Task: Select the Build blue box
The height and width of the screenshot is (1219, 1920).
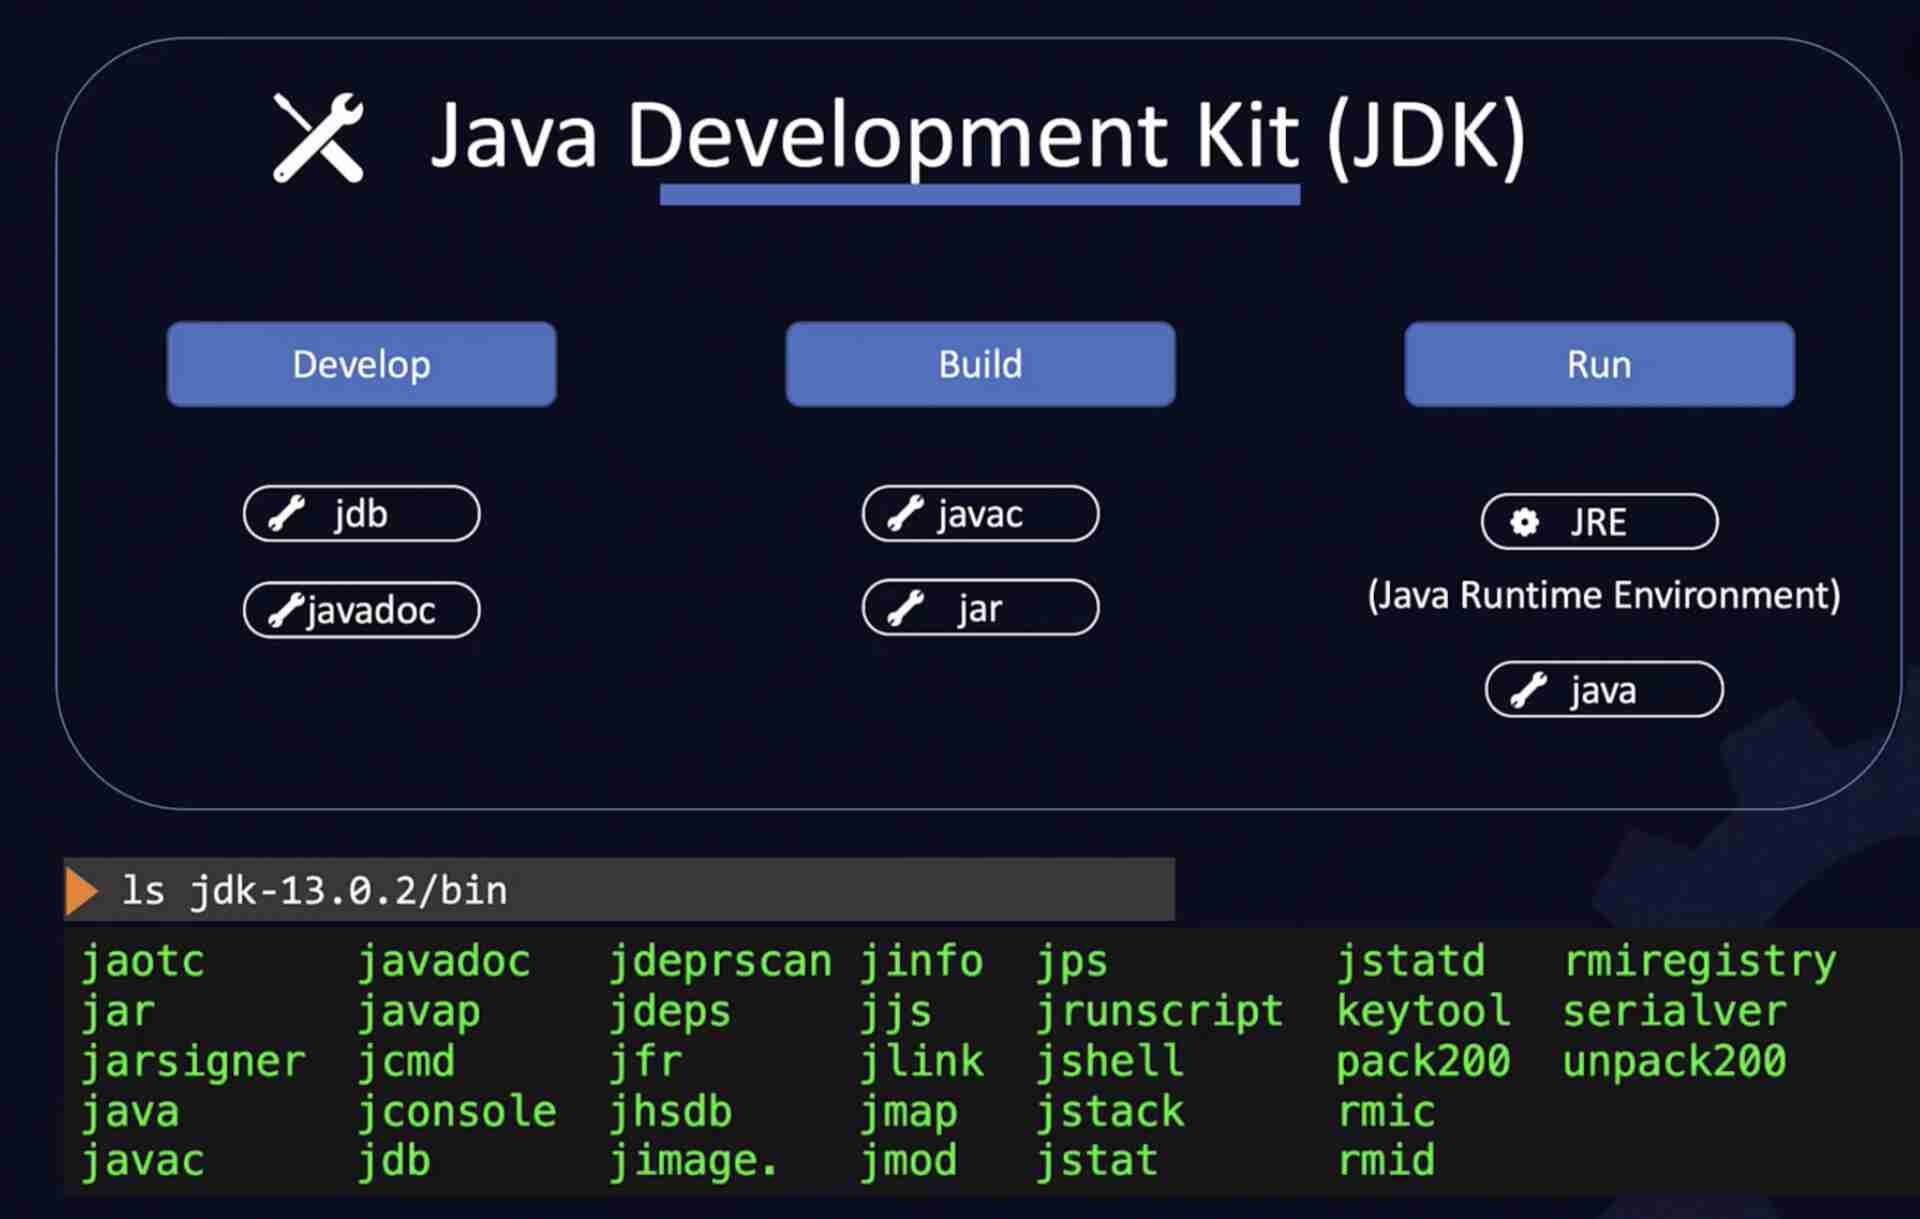Action: [x=980, y=364]
